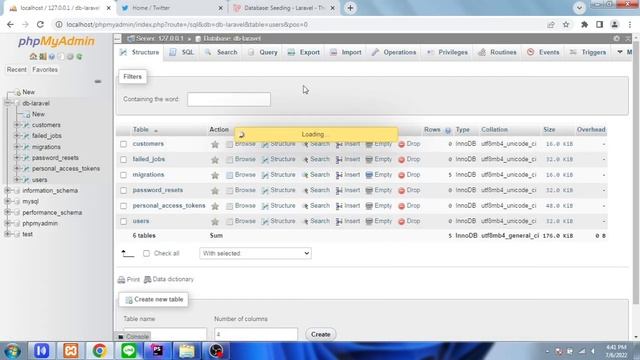
Task: Open the Operations tab
Action: point(394,52)
